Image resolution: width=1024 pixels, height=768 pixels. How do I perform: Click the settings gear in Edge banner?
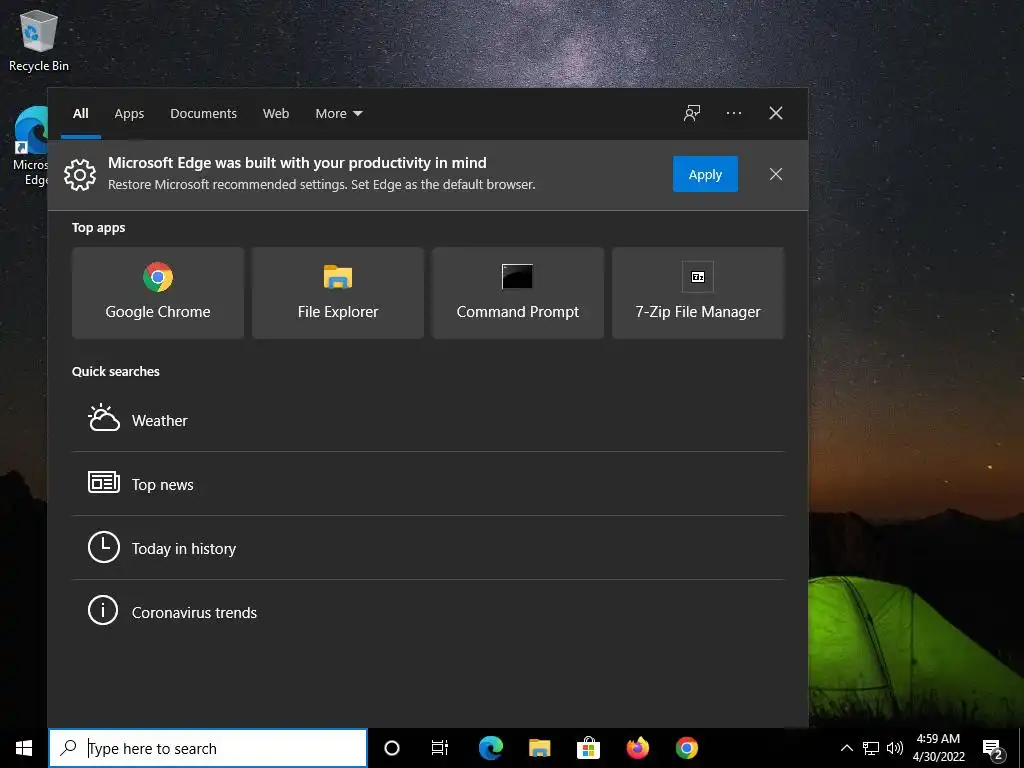tap(80, 174)
